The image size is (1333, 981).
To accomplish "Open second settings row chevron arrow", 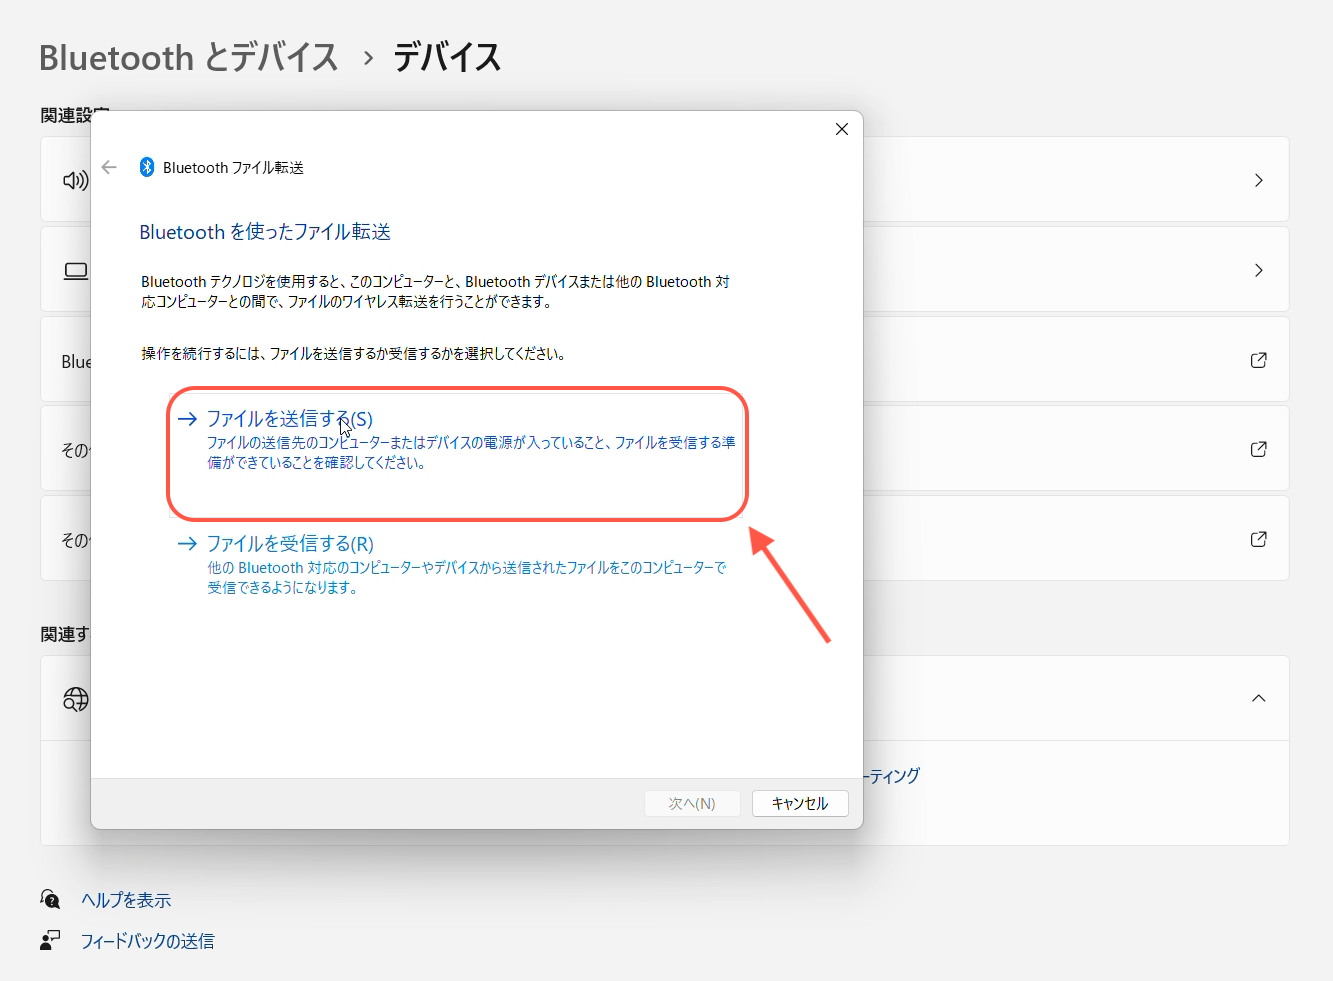I will [1259, 270].
